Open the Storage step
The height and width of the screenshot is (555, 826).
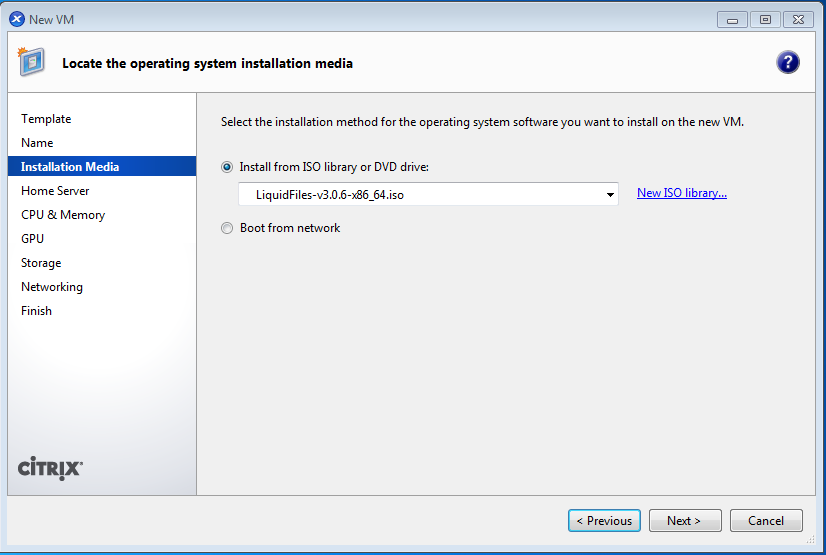pos(41,263)
